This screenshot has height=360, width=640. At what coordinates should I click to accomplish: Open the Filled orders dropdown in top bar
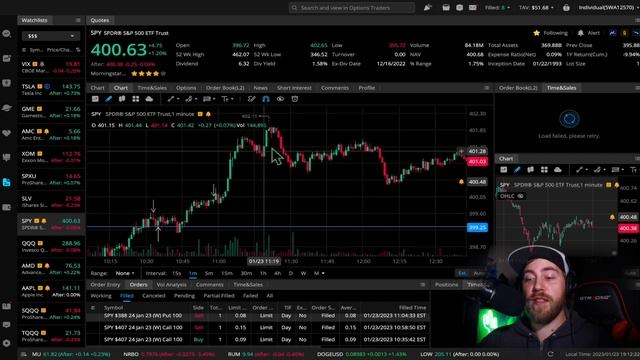(498, 7)
